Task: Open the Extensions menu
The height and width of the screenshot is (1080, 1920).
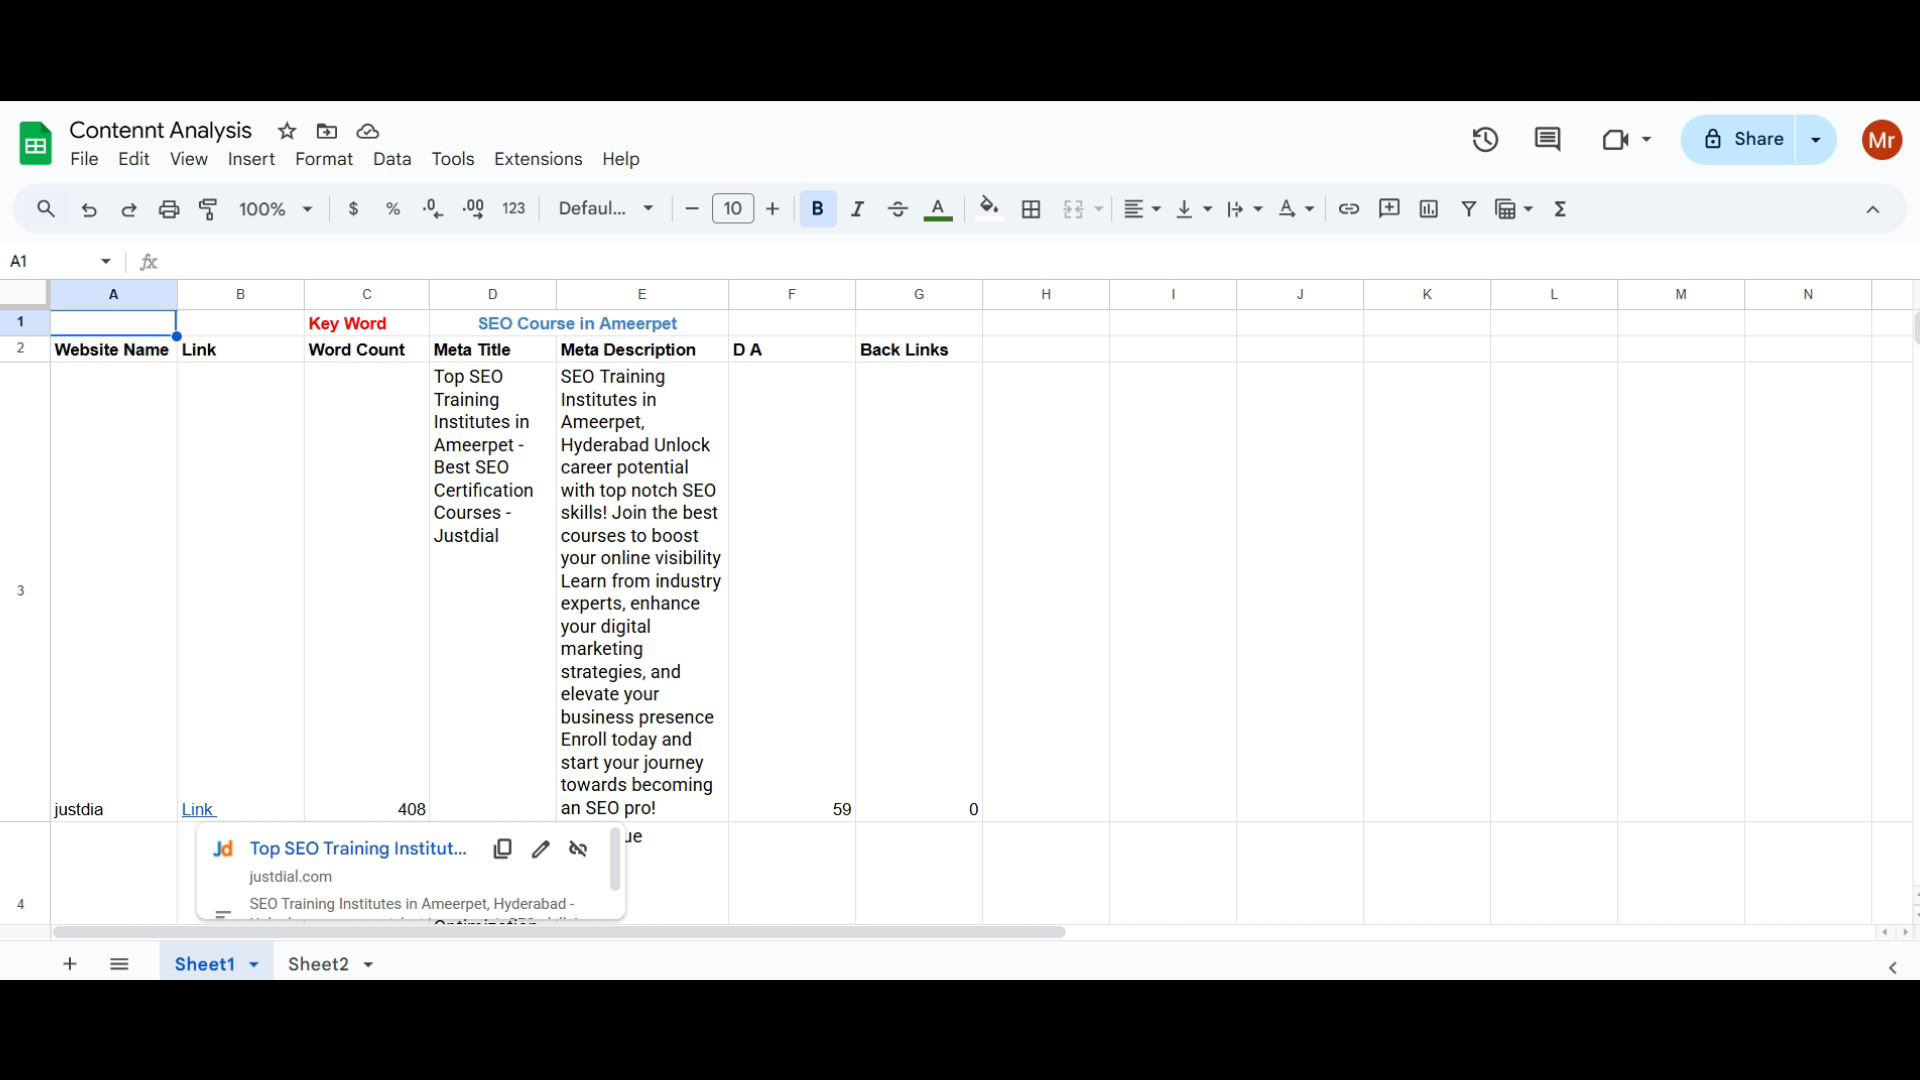Action: (538, 159)
